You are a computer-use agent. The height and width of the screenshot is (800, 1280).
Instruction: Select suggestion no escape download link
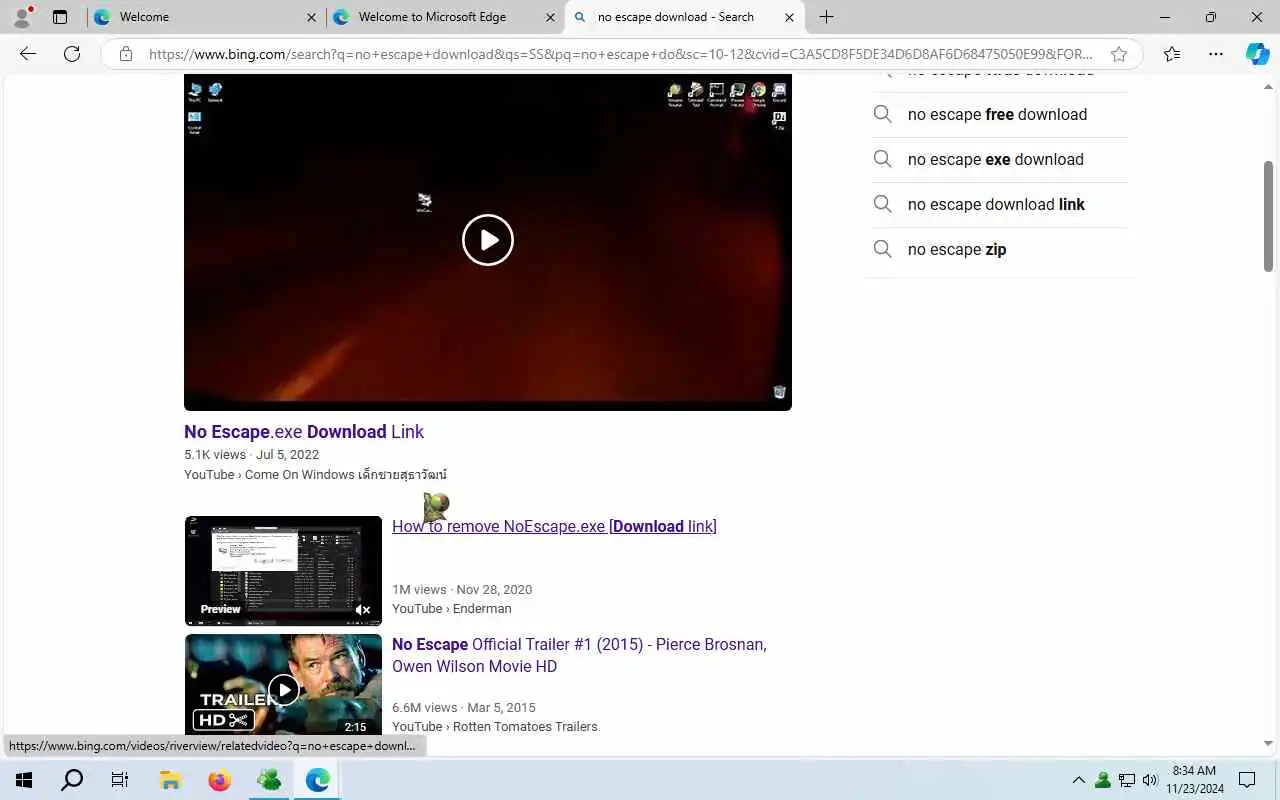click(996, 204)
